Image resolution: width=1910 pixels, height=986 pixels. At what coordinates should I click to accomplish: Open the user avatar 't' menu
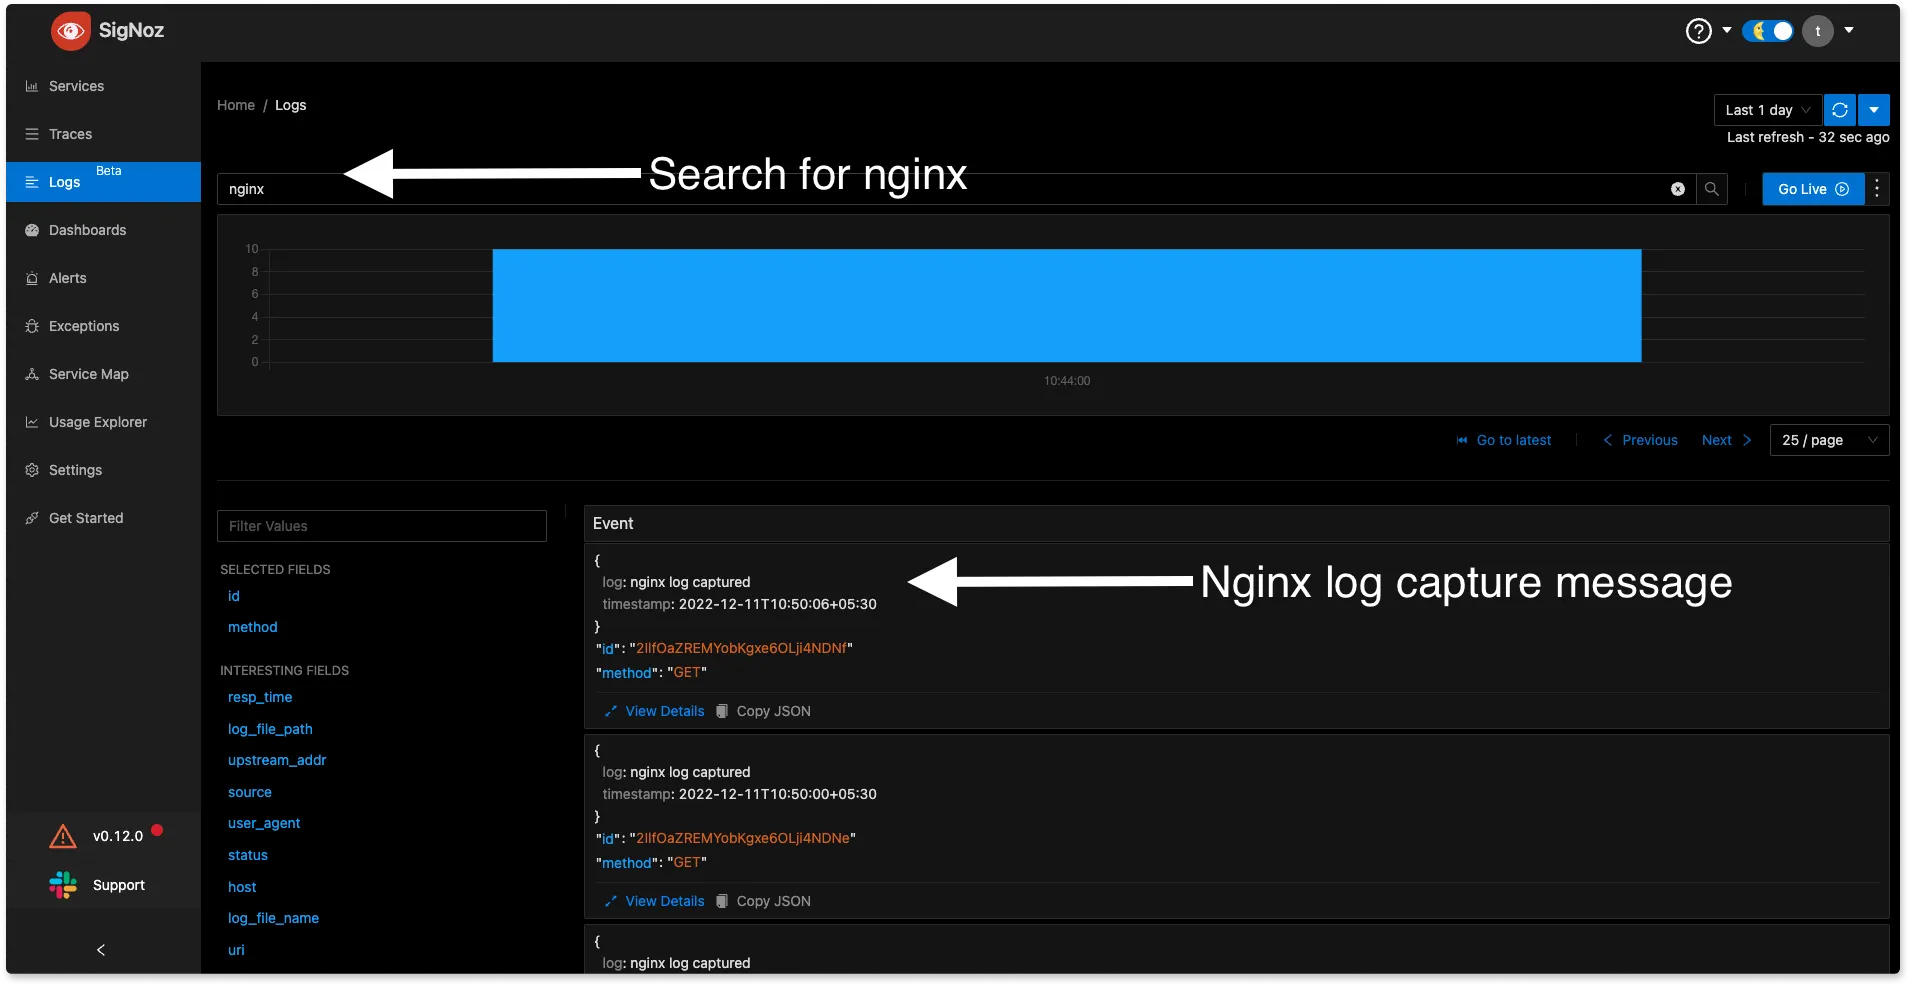click(x=1818, y=31)
